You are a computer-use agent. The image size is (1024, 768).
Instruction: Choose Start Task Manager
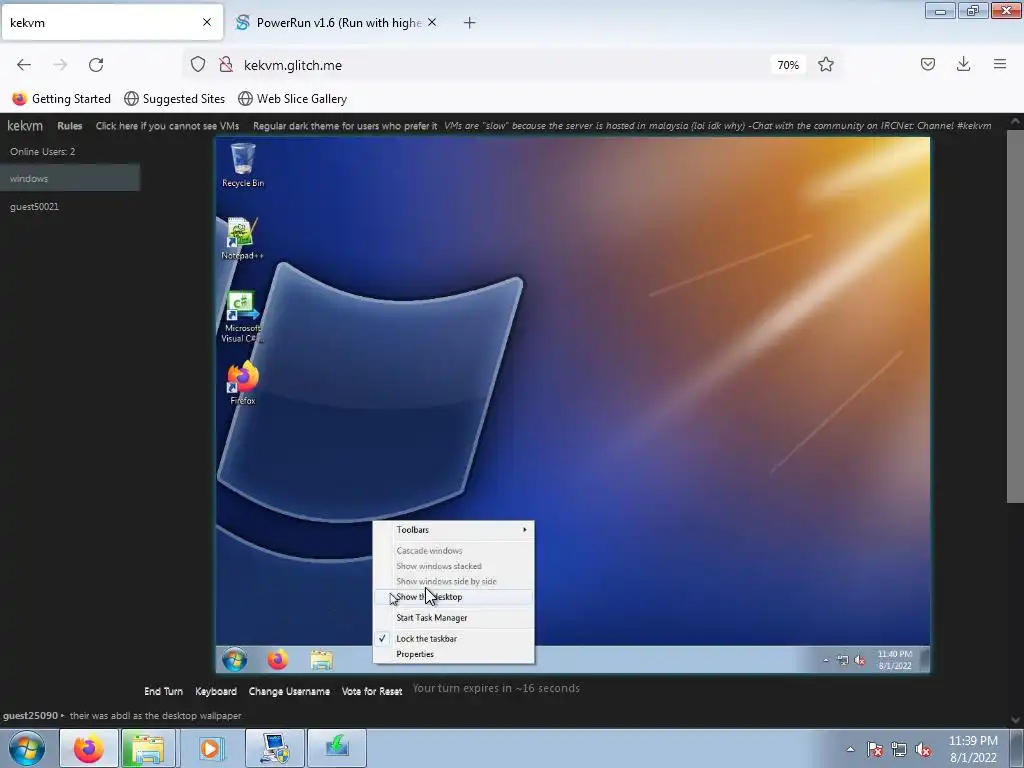click(453, 618)
